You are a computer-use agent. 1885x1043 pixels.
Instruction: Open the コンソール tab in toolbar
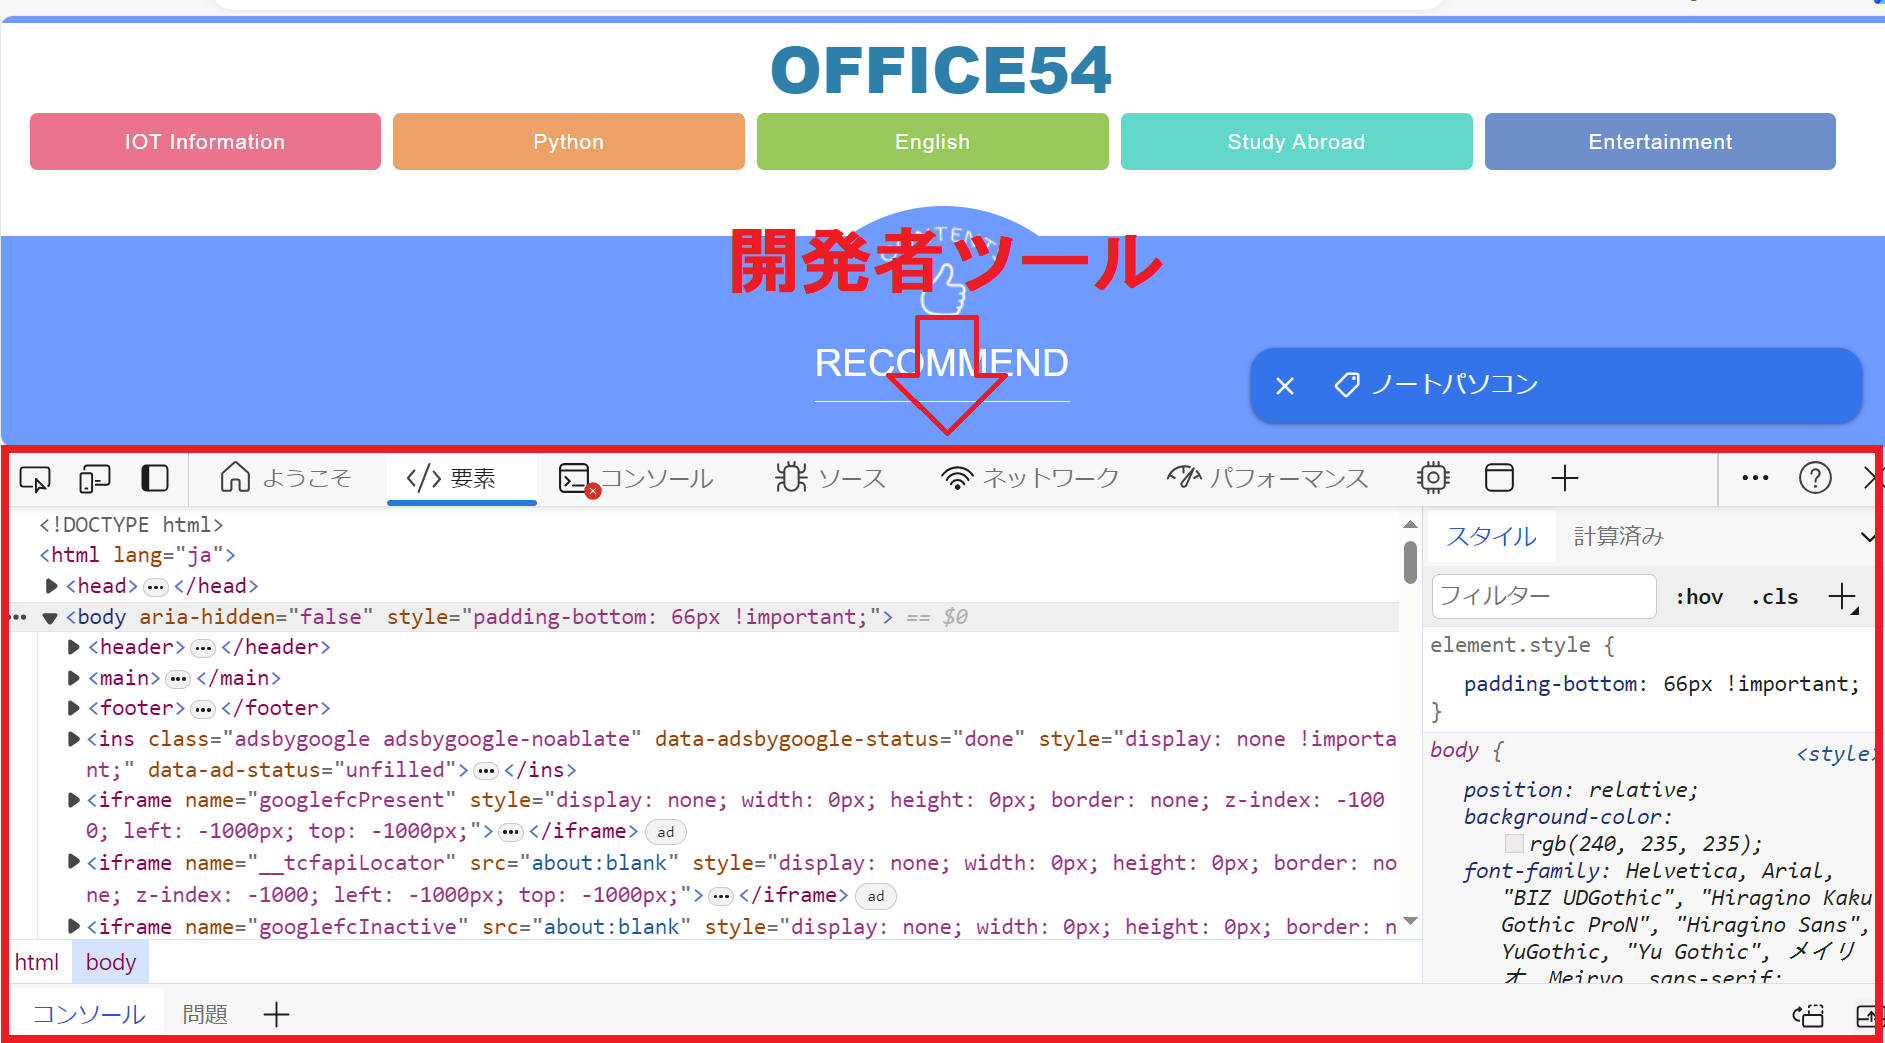(636, 478)
